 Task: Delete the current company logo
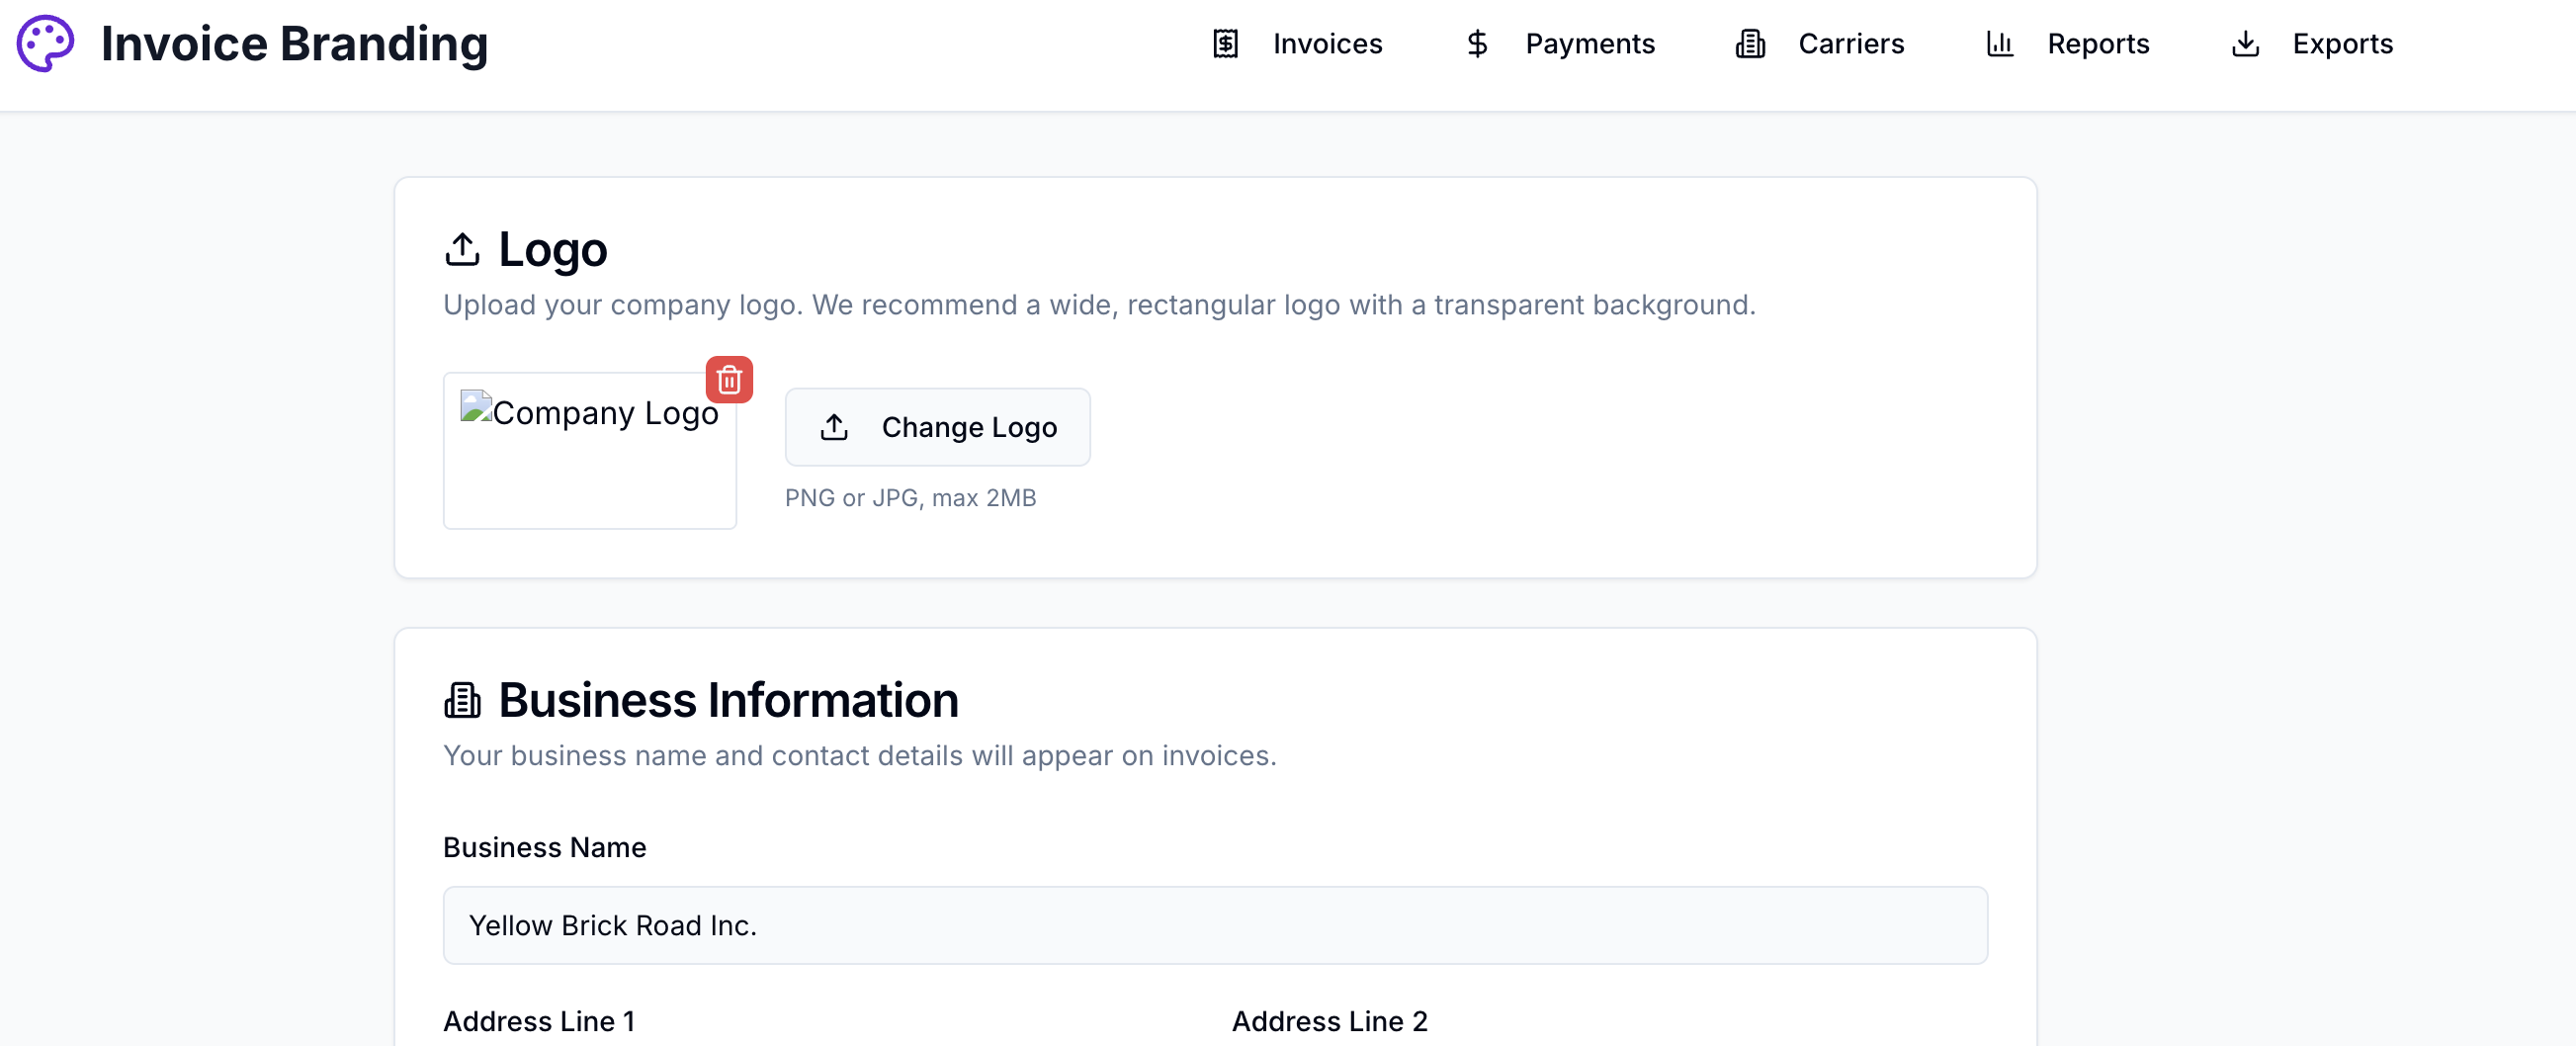pyautogui.click(x=729, y=380)
